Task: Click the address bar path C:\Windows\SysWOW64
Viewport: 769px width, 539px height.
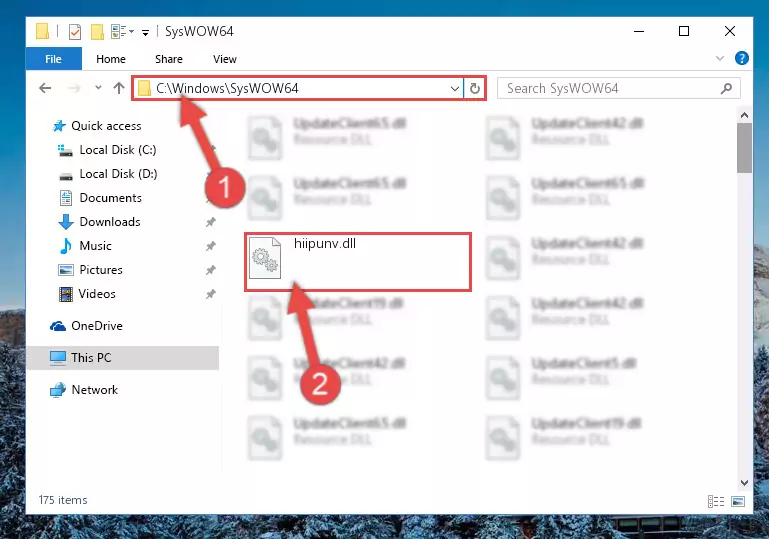Action: point(227,88)
